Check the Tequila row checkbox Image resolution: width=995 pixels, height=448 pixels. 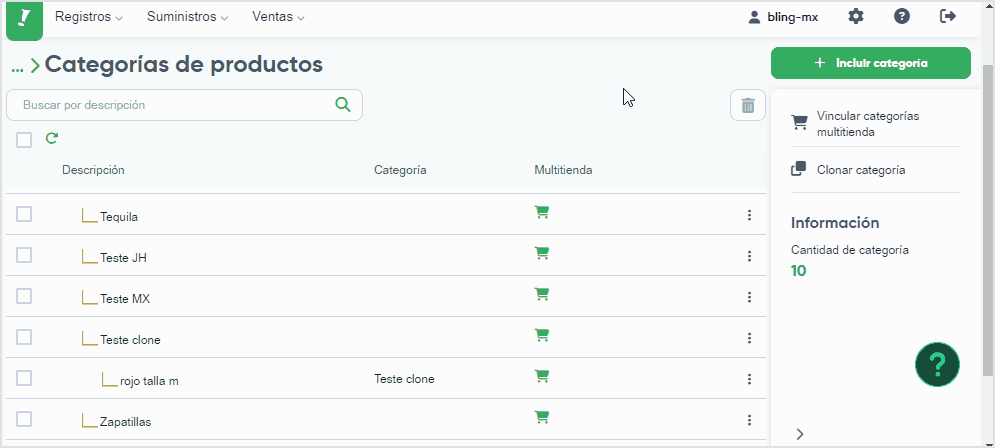pos(24,214)
